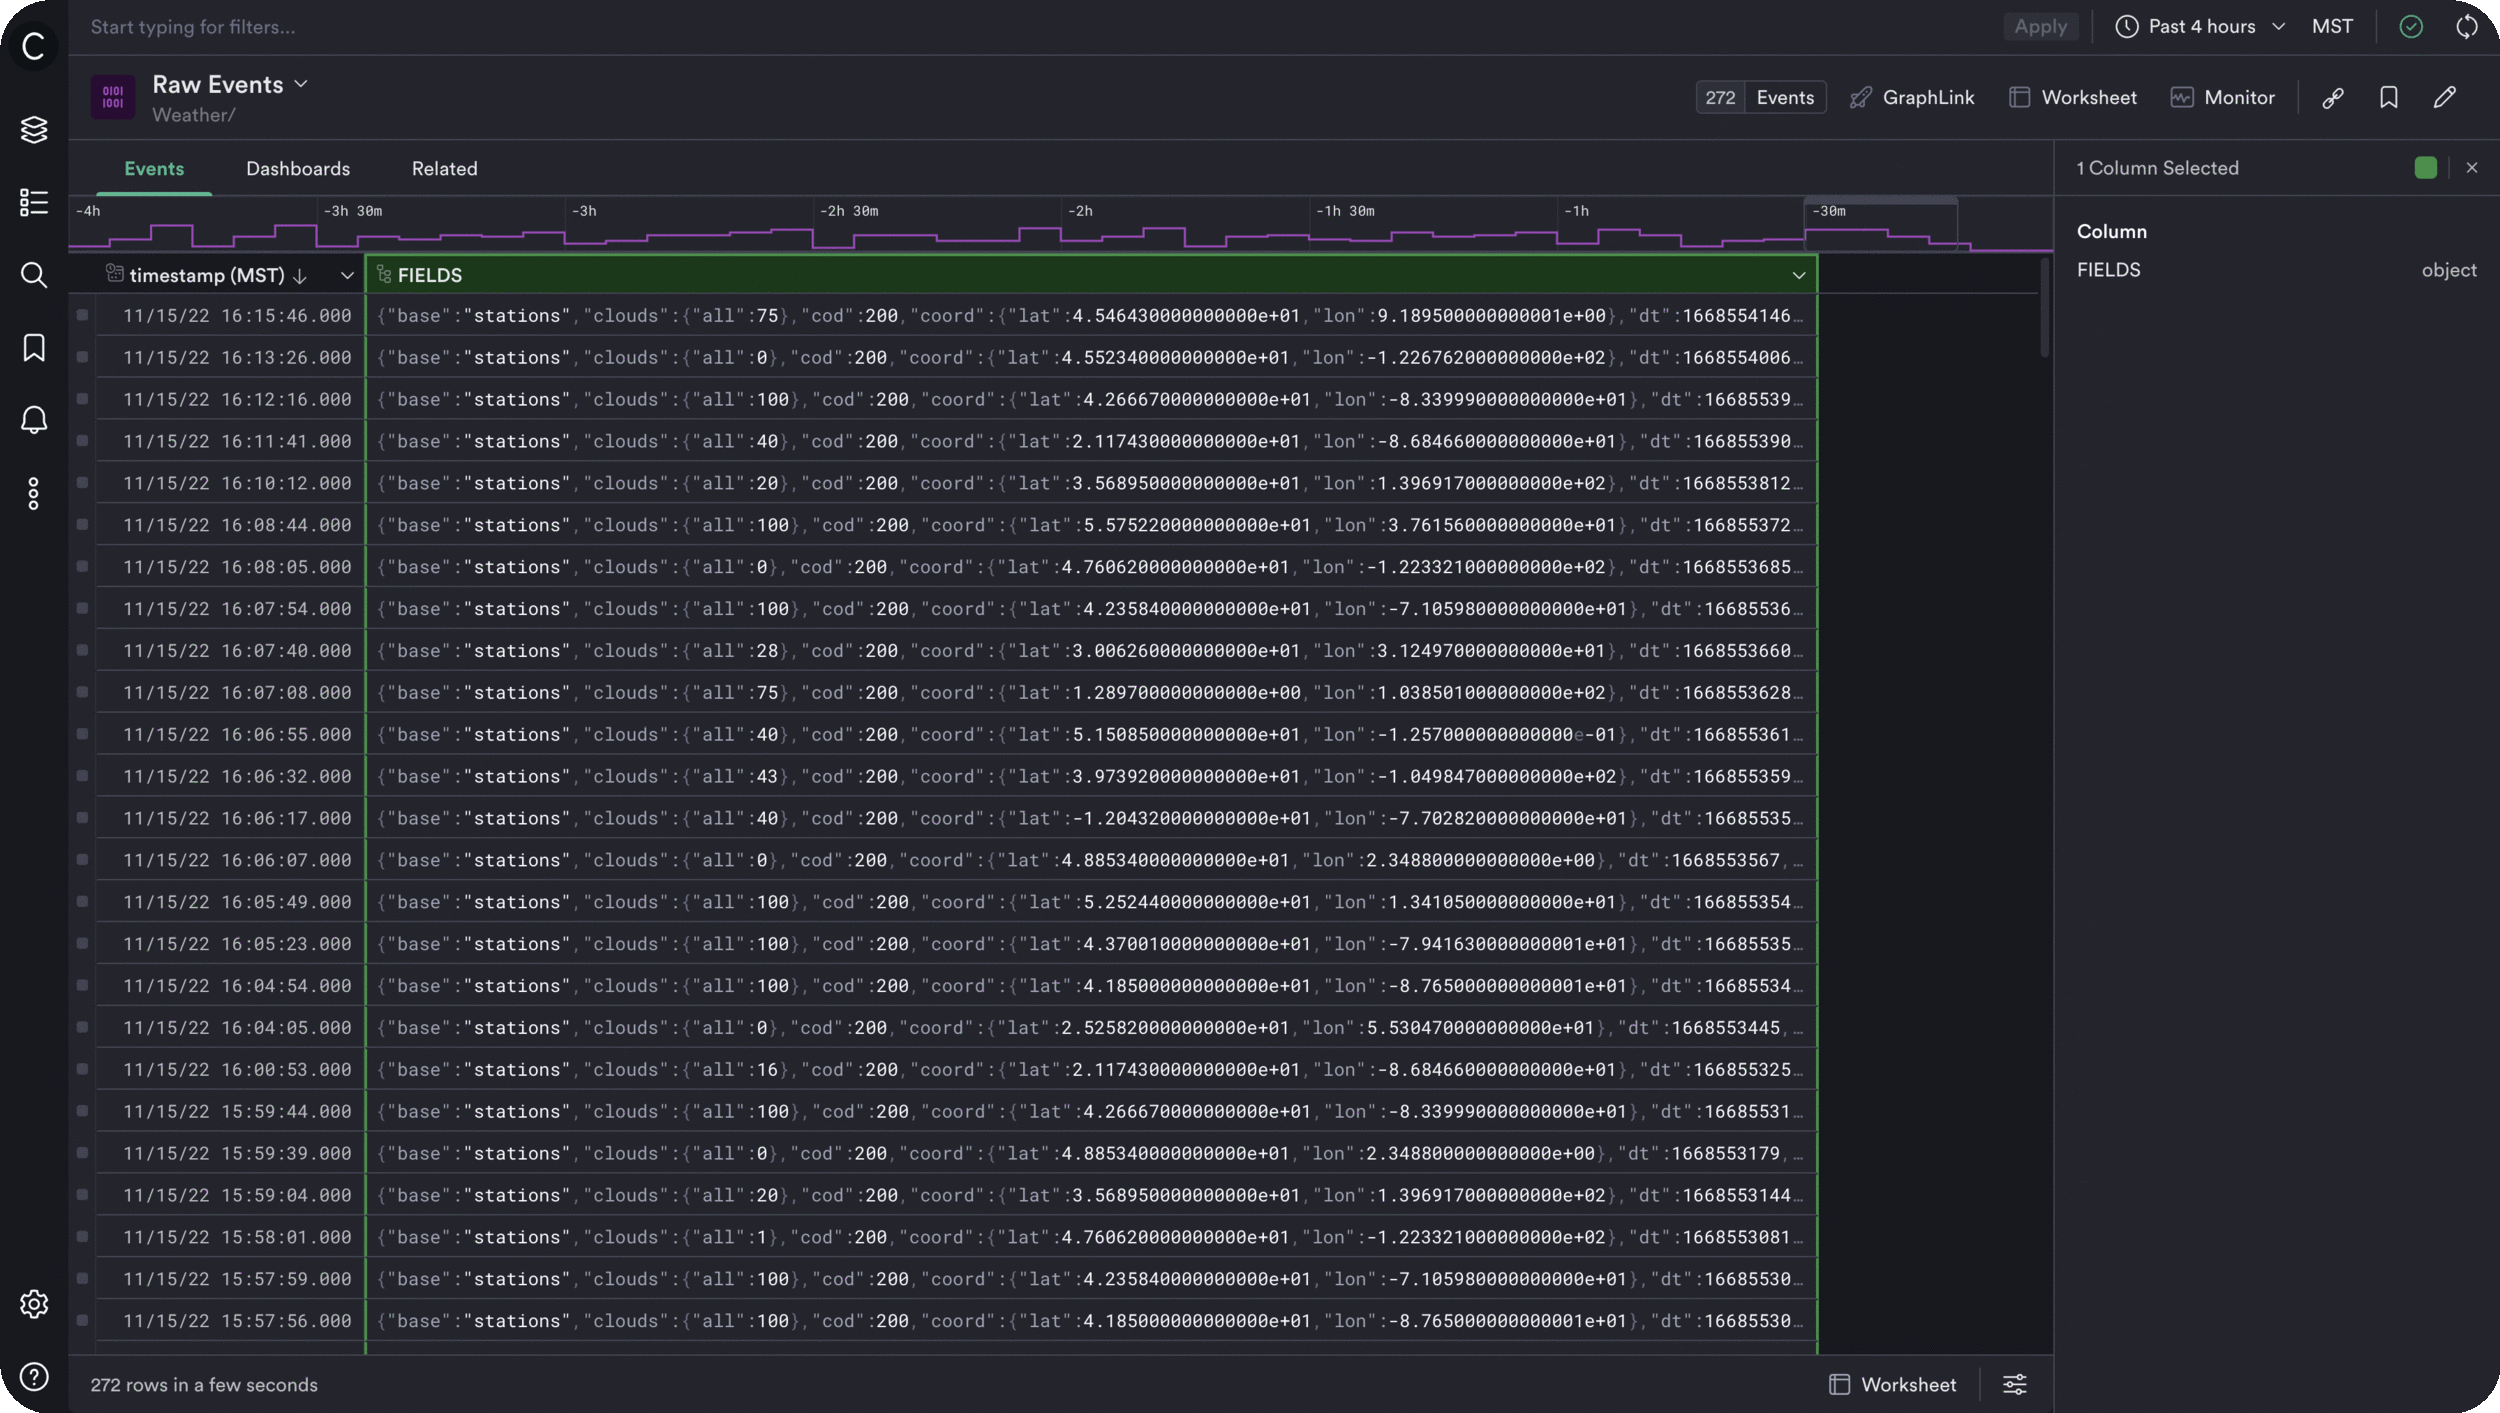Select row checkbox for 16:07:08.000
Screen dimensions: 2500x1413
point(83,692)
